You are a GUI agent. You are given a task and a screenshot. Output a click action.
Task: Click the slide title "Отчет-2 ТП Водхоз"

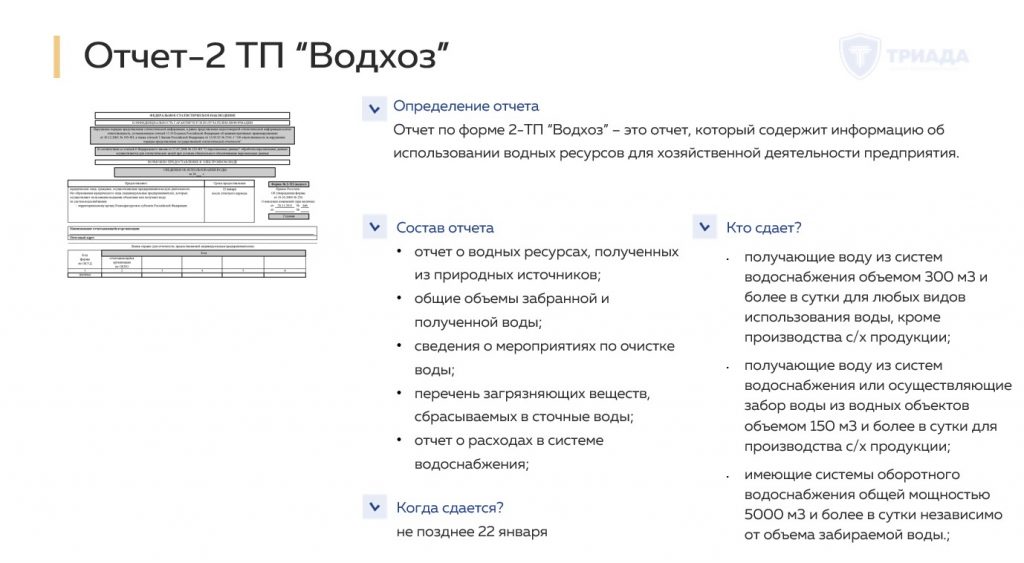(266, 56)
